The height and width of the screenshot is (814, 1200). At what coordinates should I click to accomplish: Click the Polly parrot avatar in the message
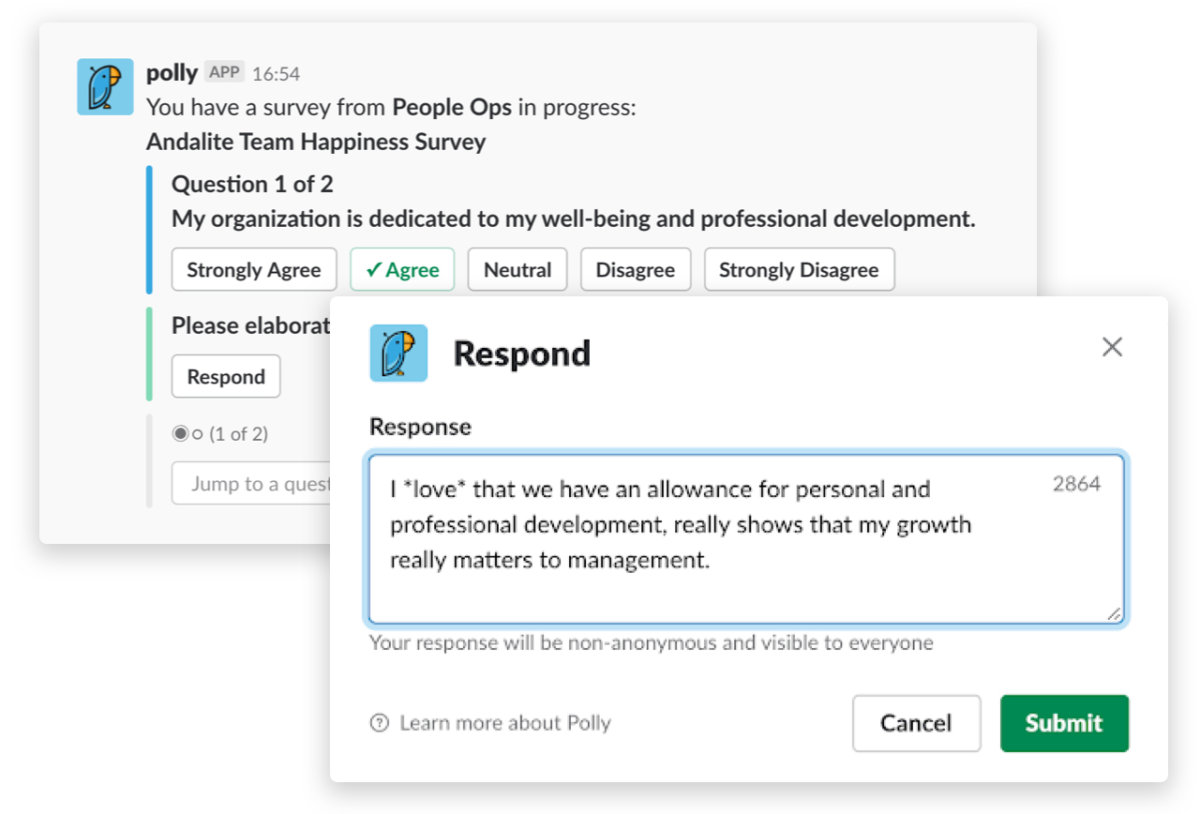[x=105, y=87]
